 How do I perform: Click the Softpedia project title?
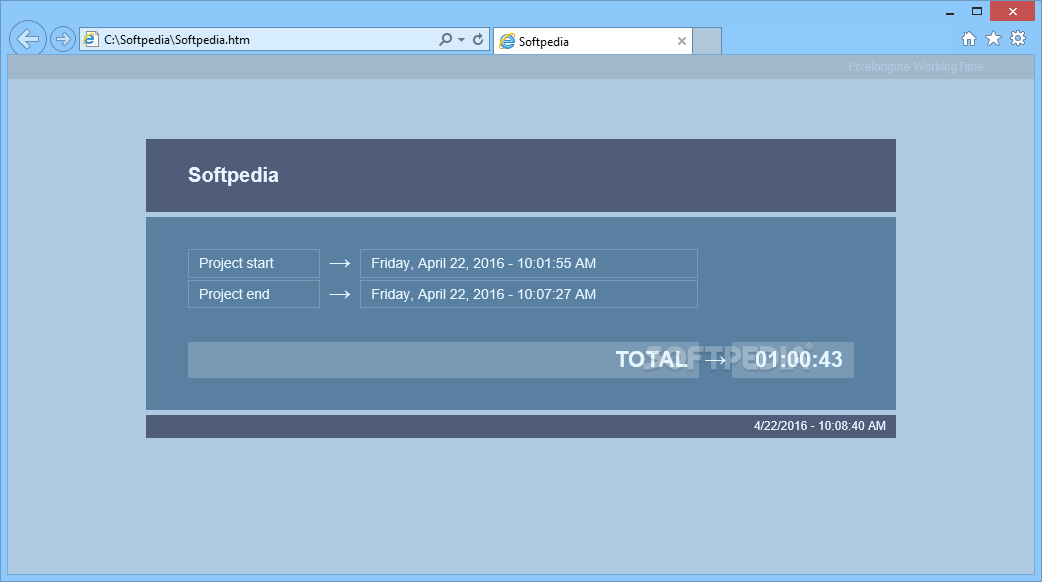[233, 175]
